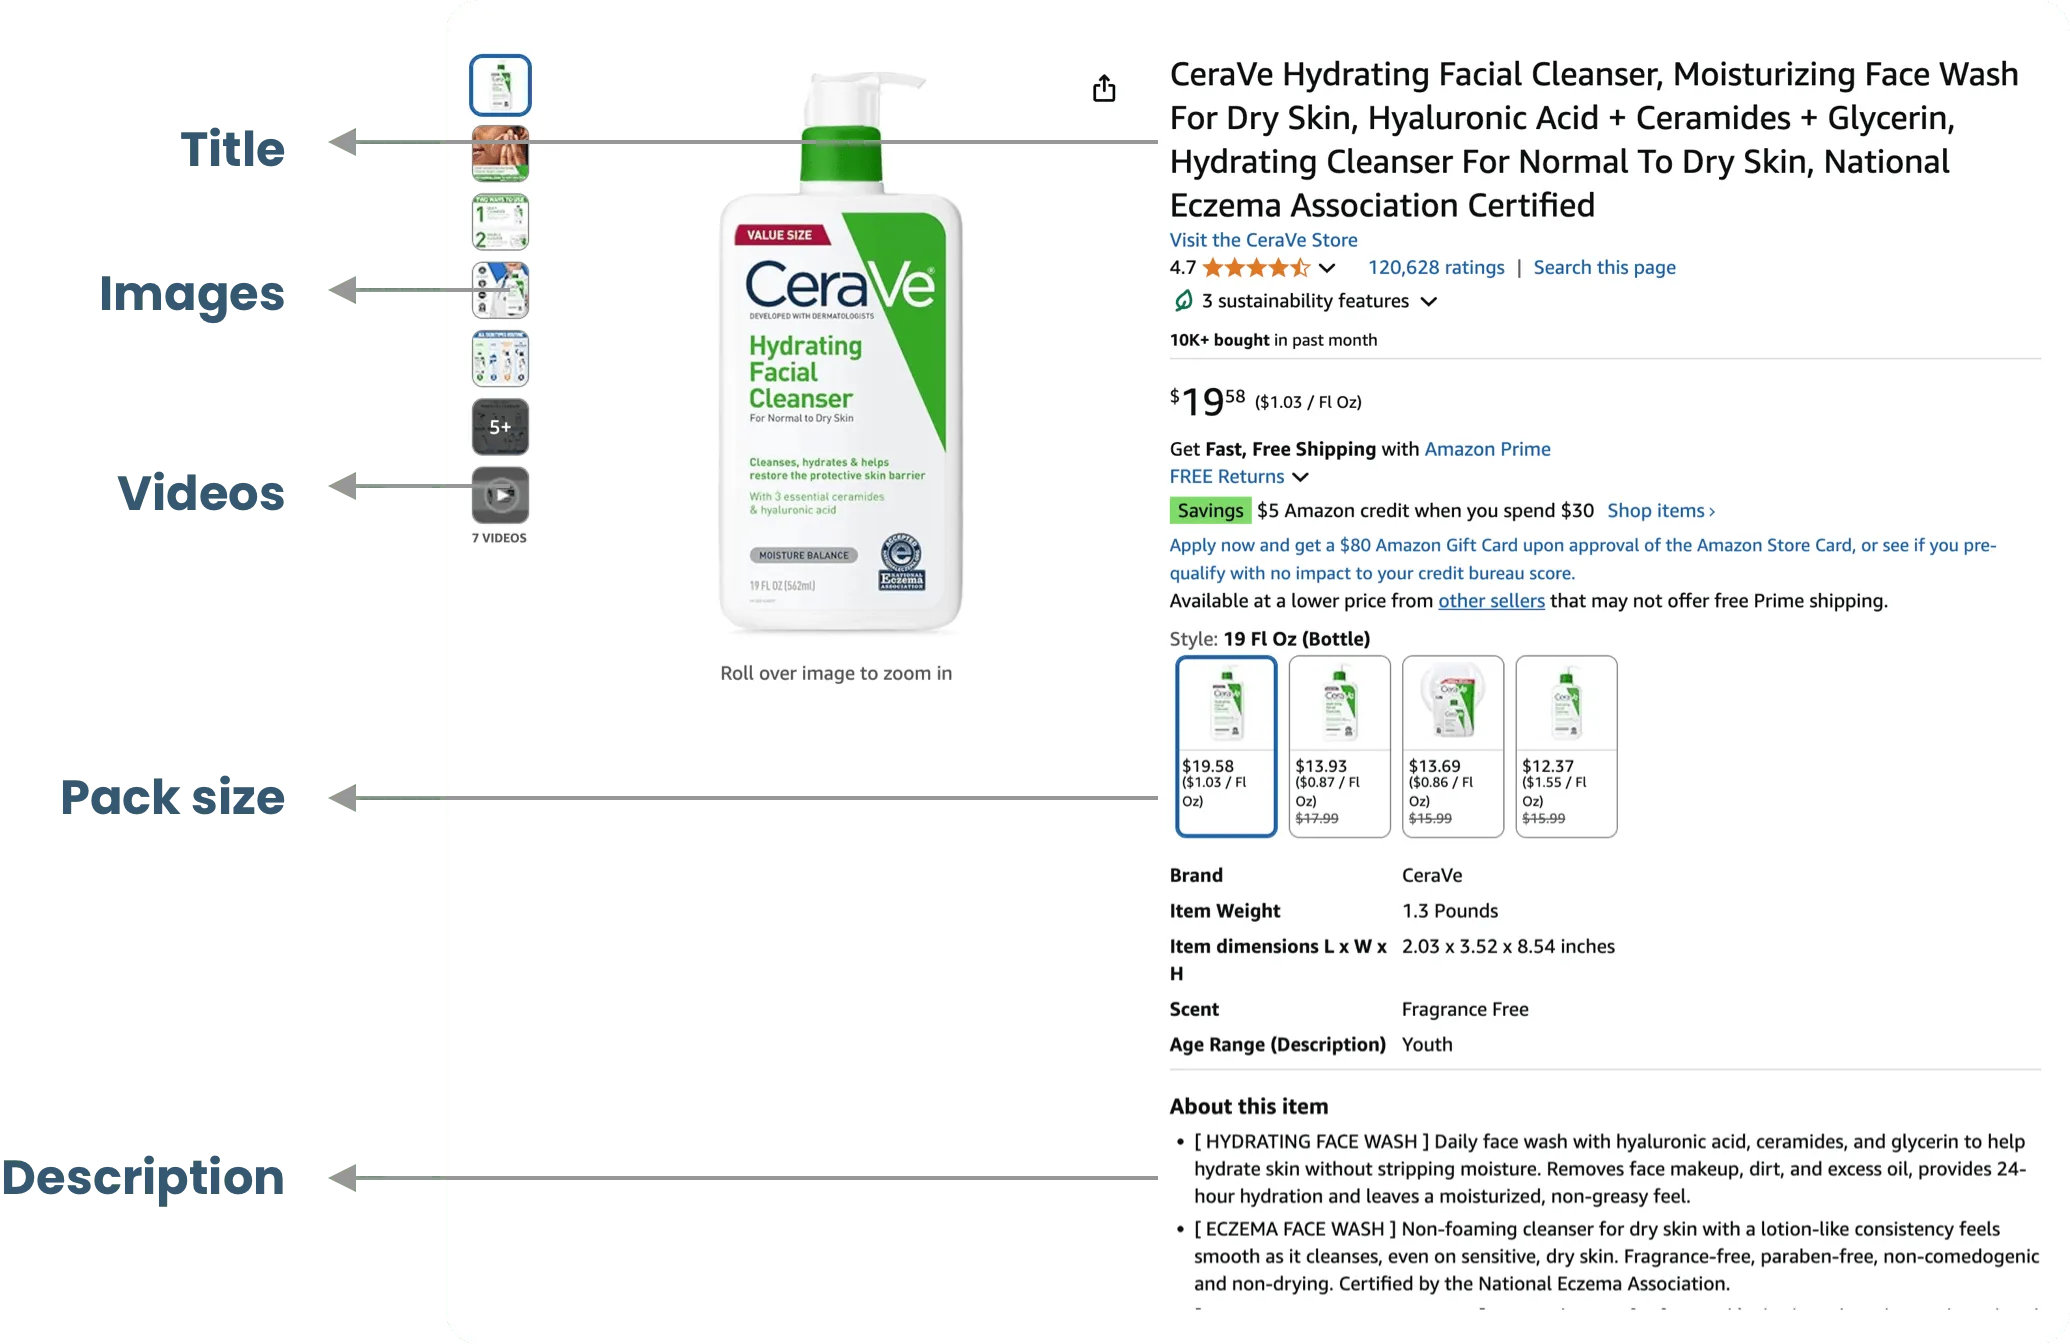
Task: Click the star rating icons
Action: 1256,267
